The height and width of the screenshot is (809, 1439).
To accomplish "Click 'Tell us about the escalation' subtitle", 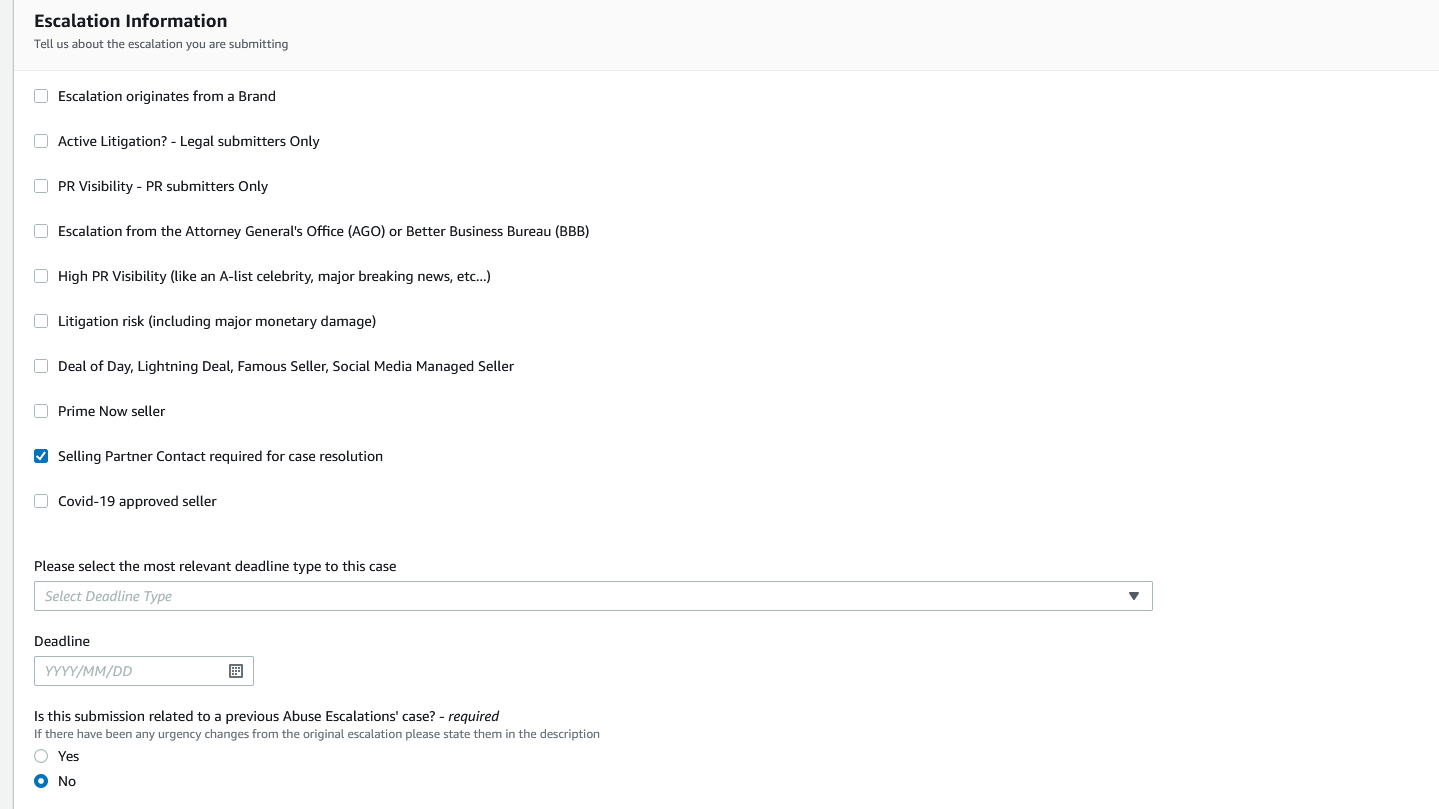I will click(161, 44).
